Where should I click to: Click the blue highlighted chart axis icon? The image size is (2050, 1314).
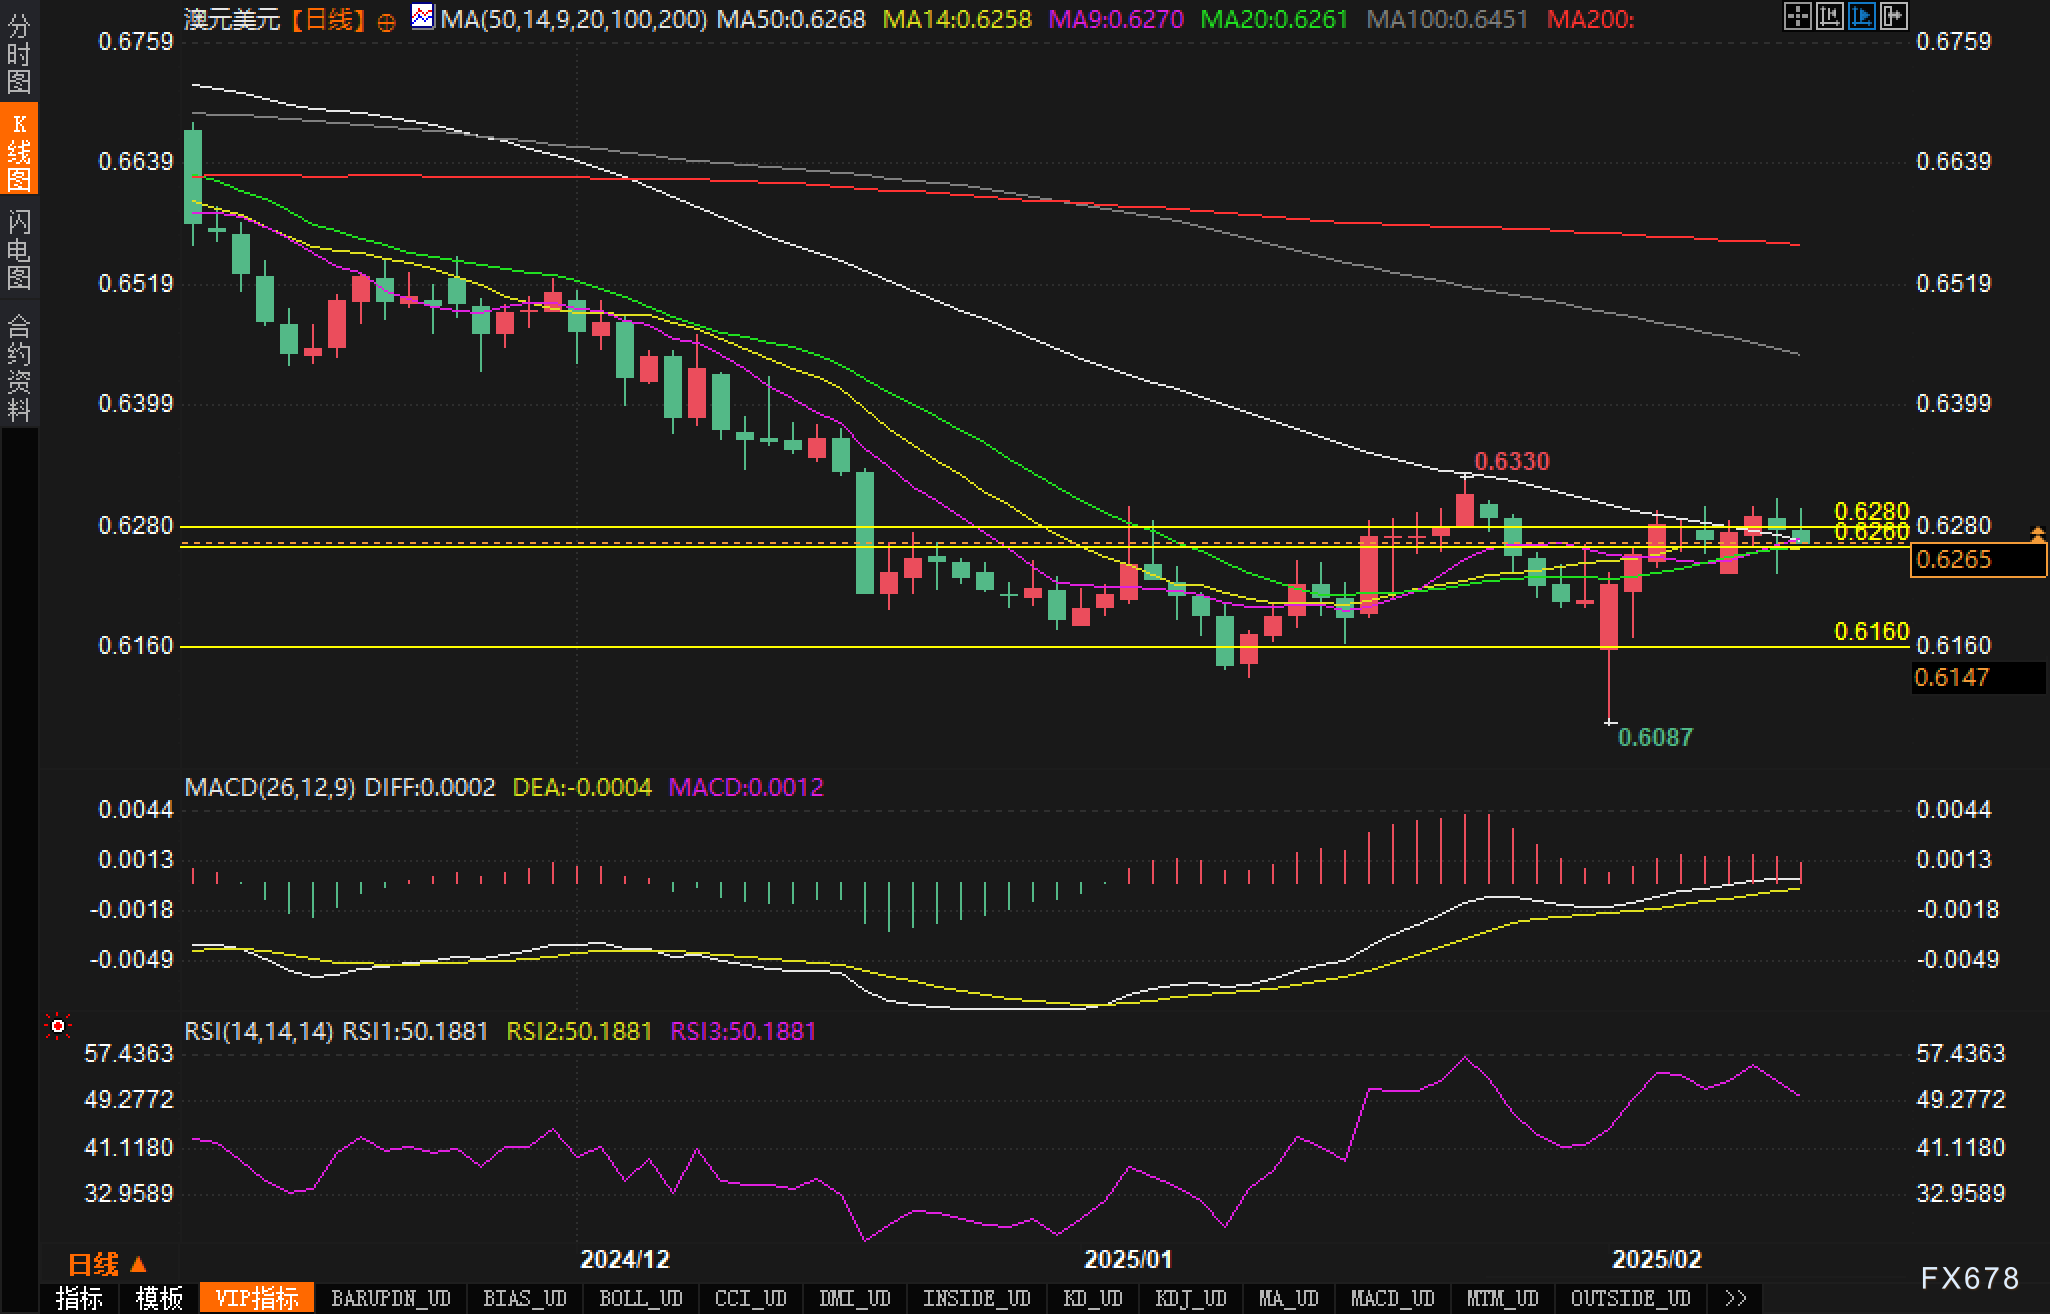(1861, 16)
